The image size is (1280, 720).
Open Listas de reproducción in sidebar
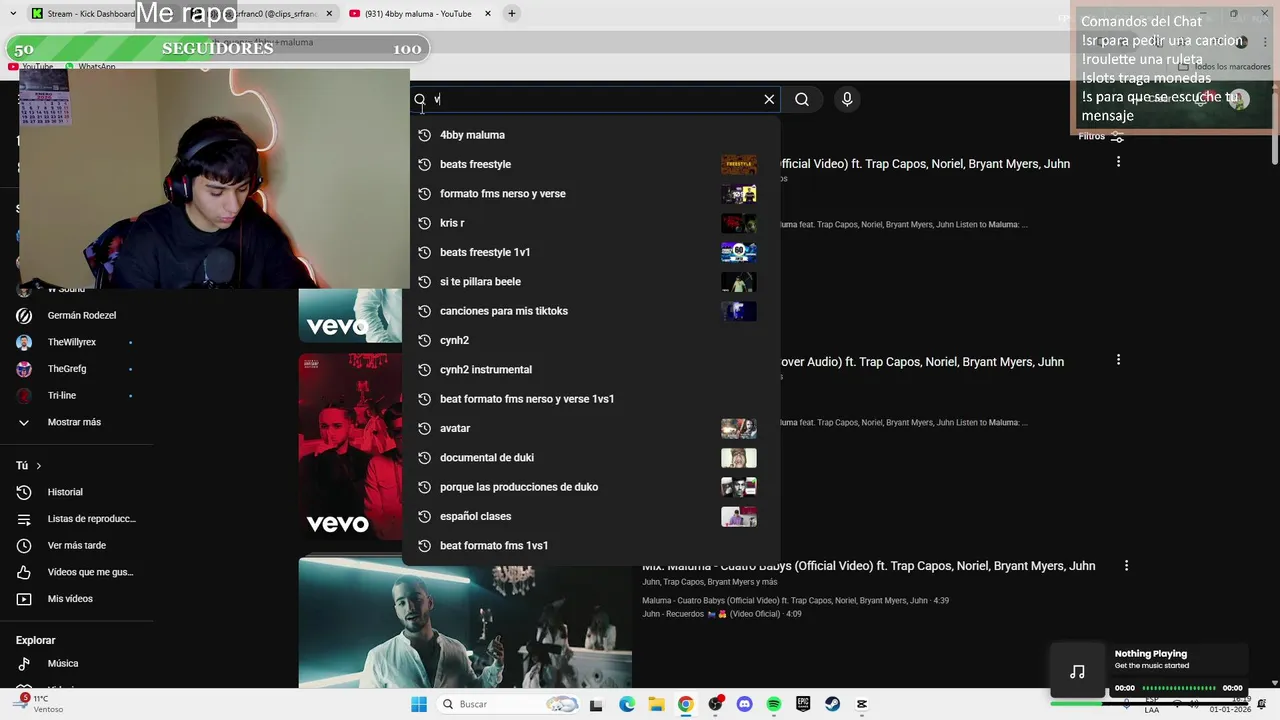point(76,519)
